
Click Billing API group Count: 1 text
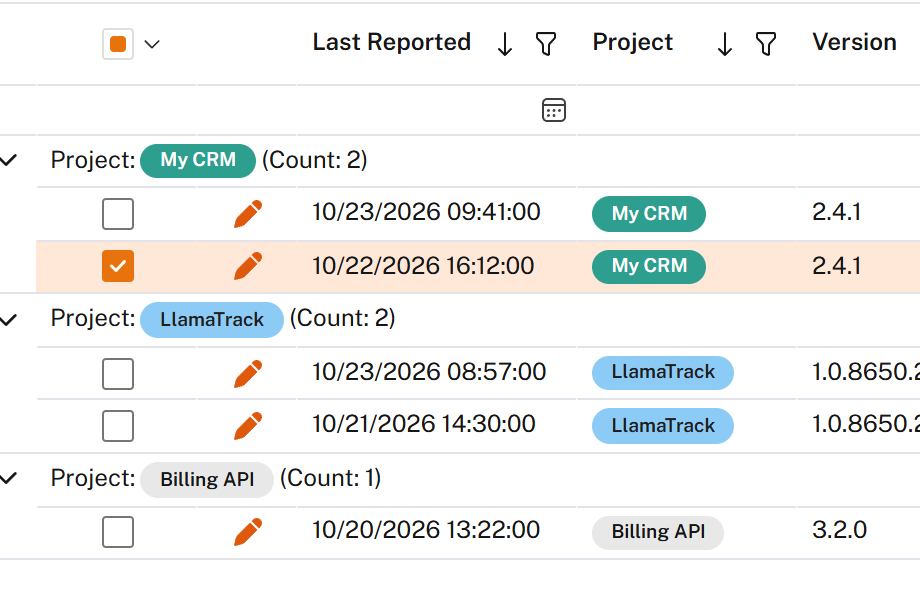(330, 479)
